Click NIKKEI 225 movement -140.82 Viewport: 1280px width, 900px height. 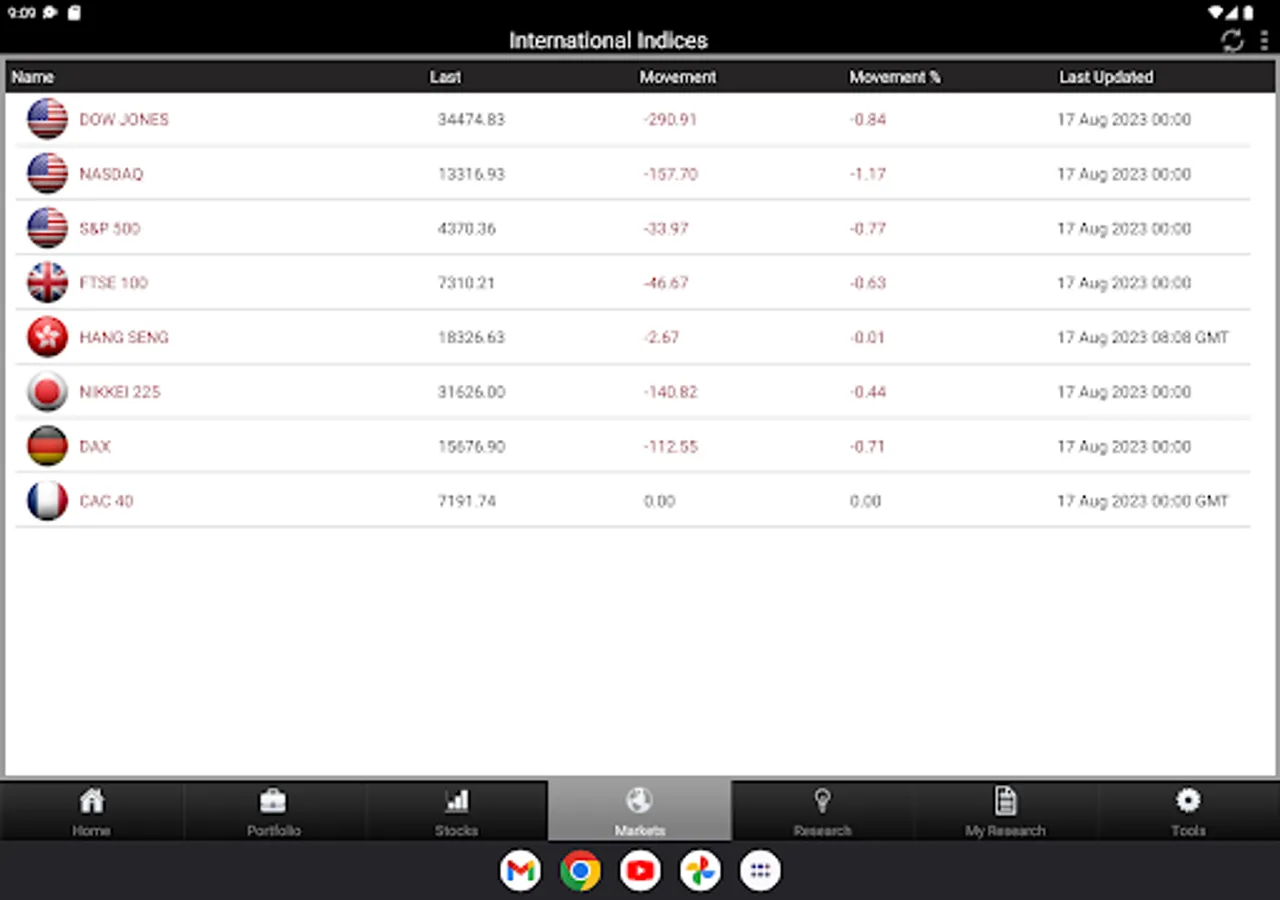coord(670,392)
